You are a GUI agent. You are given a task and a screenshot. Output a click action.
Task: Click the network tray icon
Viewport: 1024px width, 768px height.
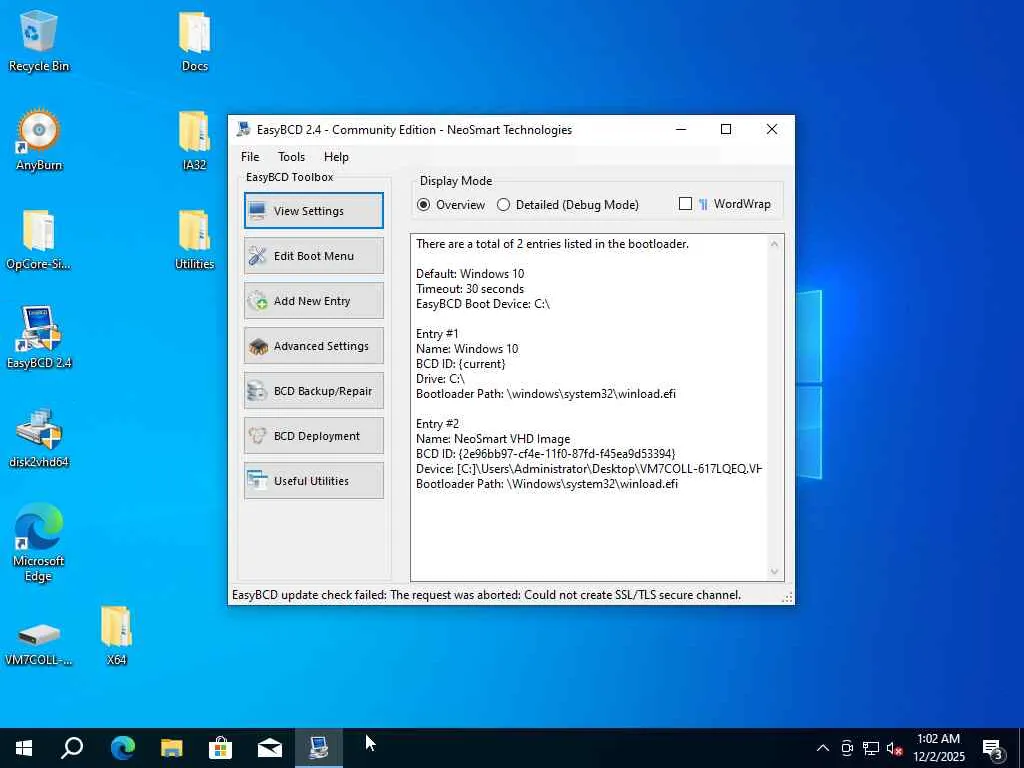click(871, 748)
